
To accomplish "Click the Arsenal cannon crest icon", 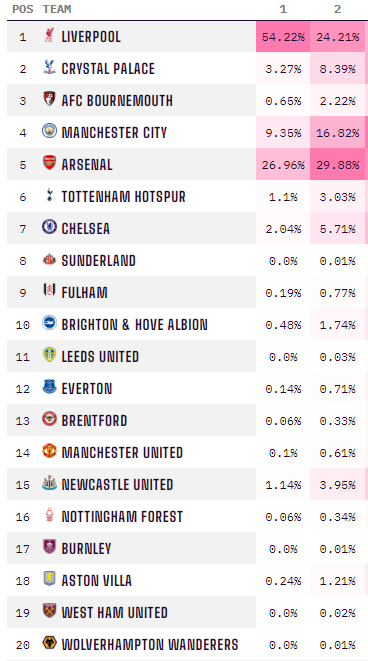I will [49, 163].
